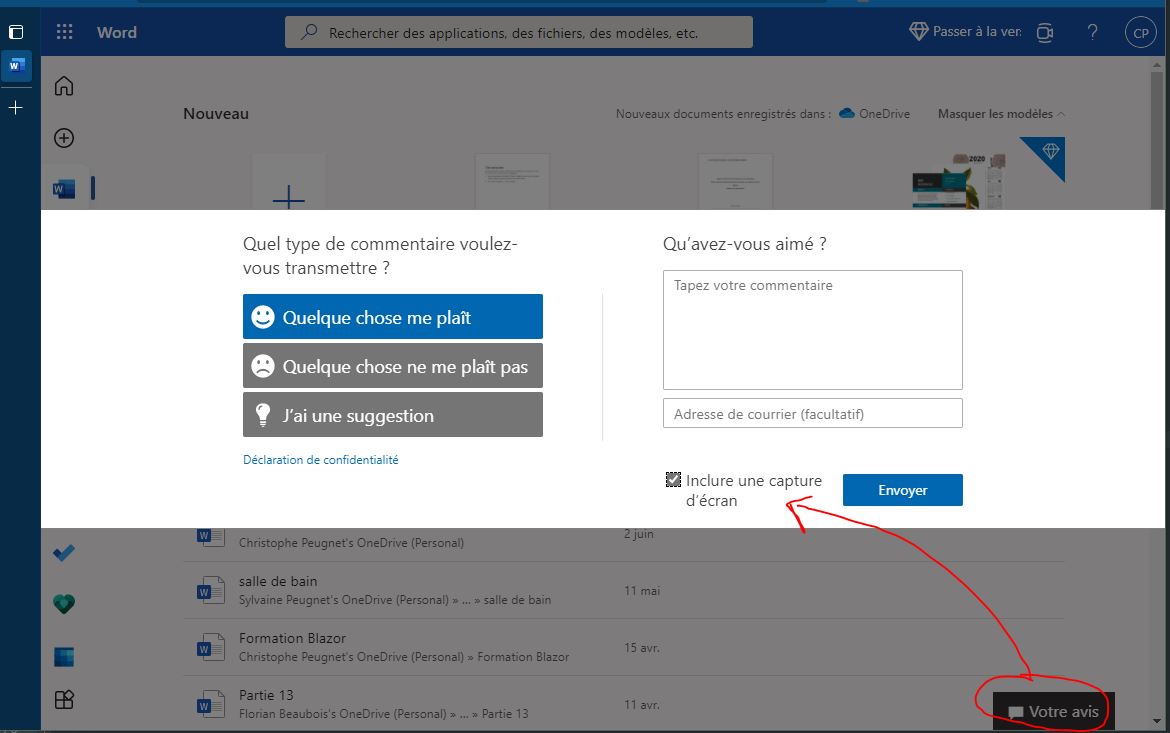This screenshot has height=733, width=1170.
Task: Click the premium template thumbnail with 2020
Action: tap(959, 181)
